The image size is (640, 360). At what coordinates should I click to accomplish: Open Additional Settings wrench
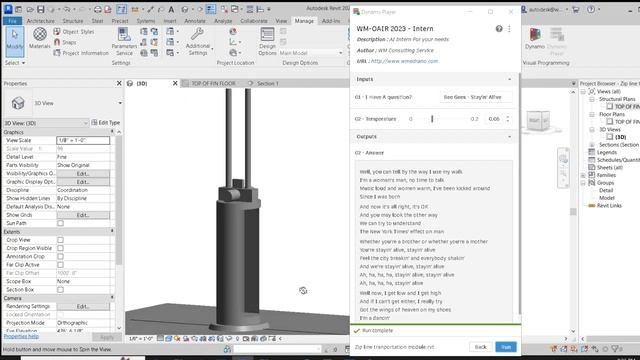click(x=198, y=42)
